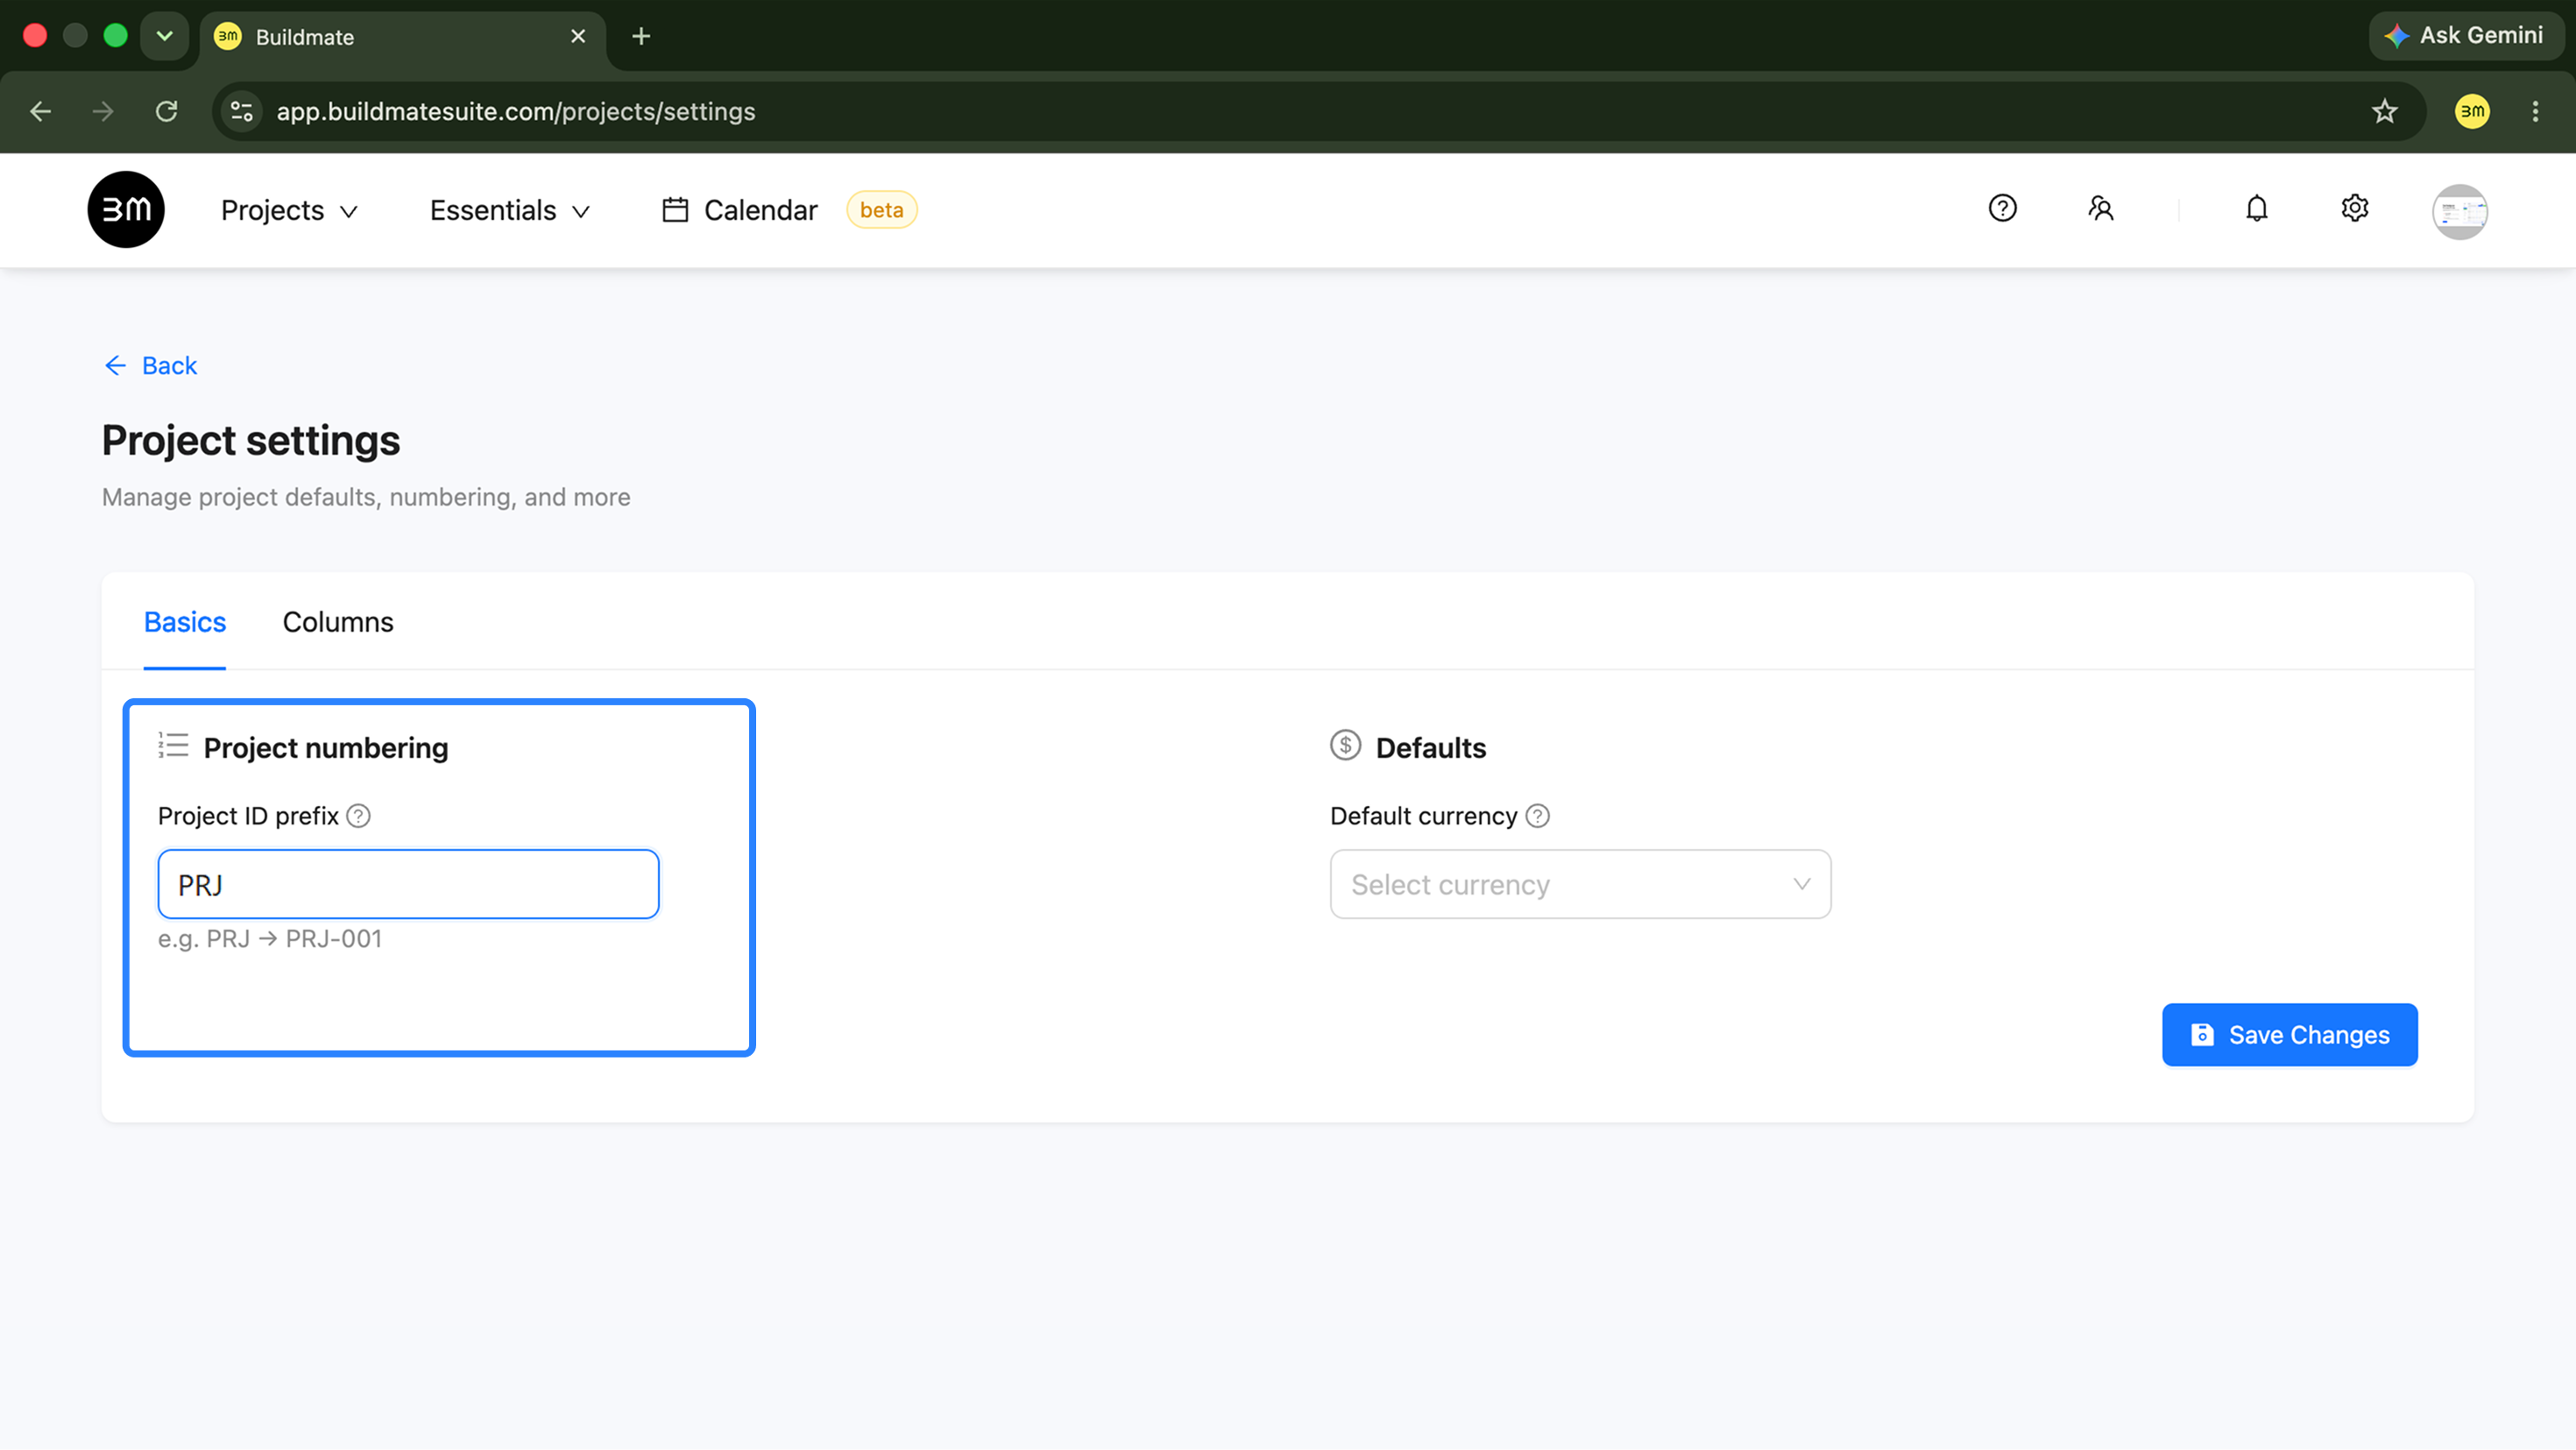Open the Chrome three-dot menu
The image size is (2576, 1450).
click(x=2534, y=111)
